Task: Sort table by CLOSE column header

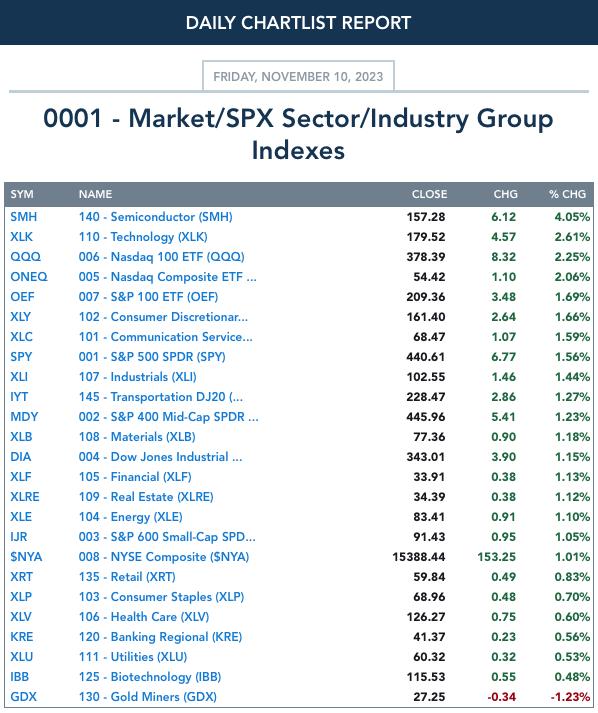Action: coord(429,194)
